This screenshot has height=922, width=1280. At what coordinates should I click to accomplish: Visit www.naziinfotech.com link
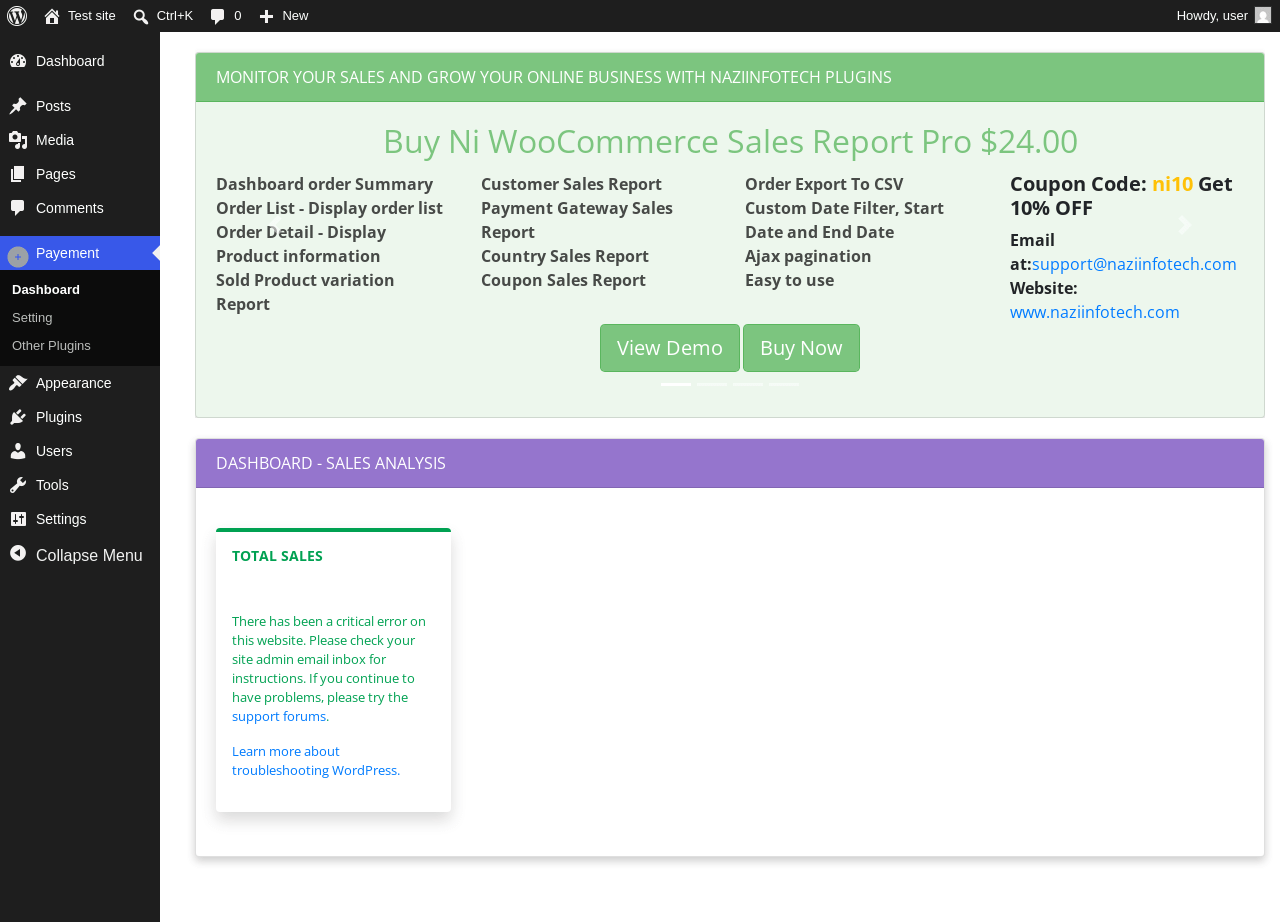tap(1095, 312)
